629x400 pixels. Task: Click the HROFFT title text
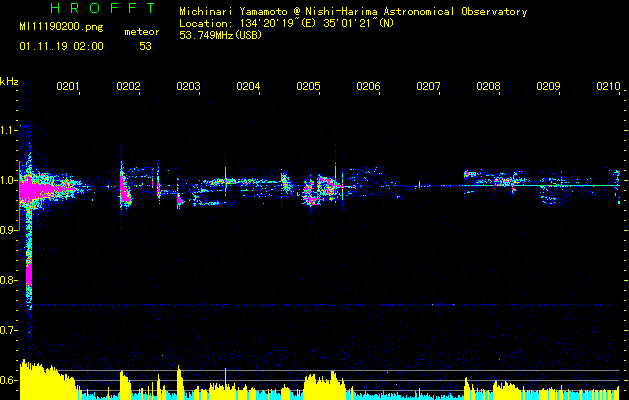103,8
